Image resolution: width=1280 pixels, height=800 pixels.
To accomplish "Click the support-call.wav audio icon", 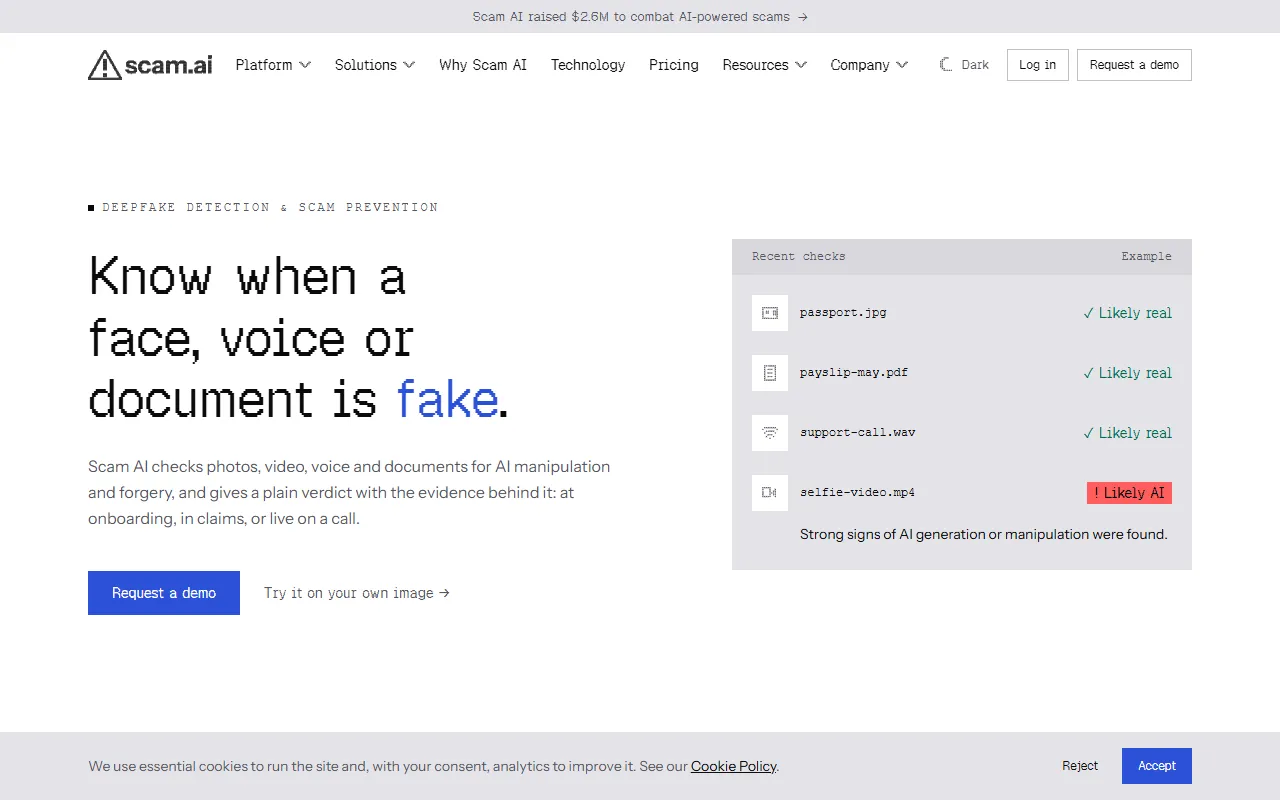I will [770, 433].
